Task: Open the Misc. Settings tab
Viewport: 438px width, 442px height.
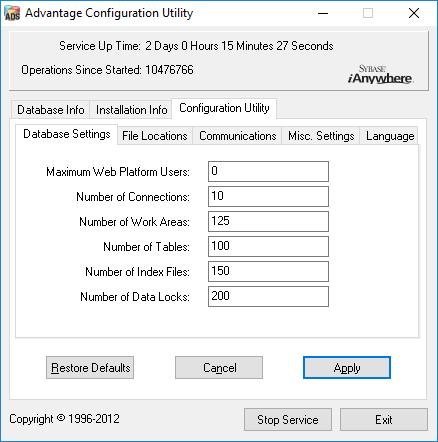Action: coord(321,136)
